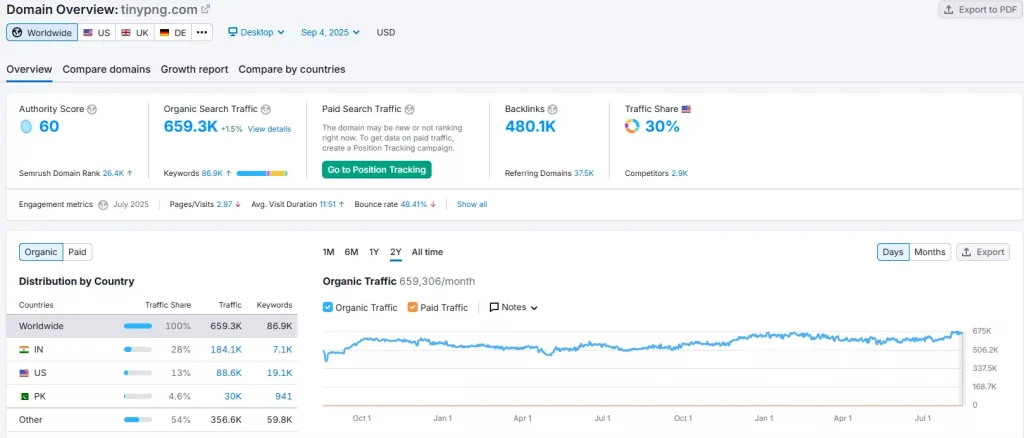The image size is (1024, 438).
Task: Click Go to Position Tracking button
Action: click(x=377, y=170)
